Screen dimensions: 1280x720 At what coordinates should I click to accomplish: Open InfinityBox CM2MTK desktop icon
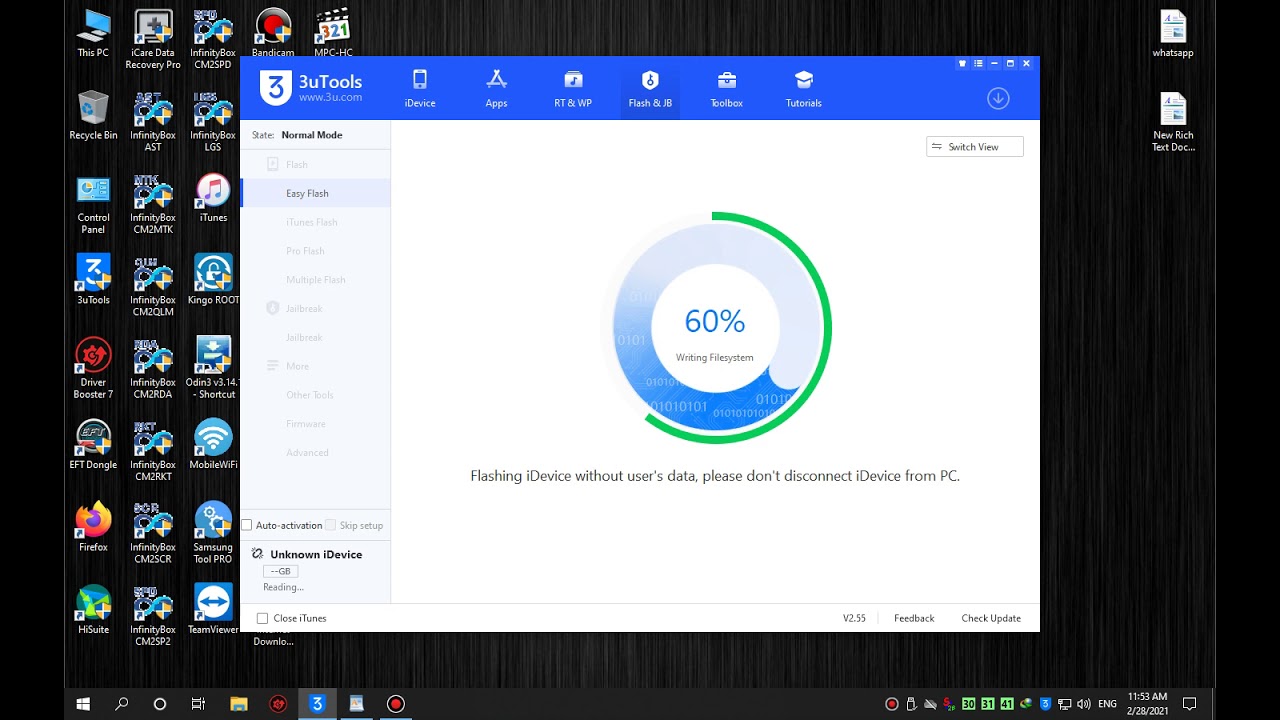tap(153, 204)
